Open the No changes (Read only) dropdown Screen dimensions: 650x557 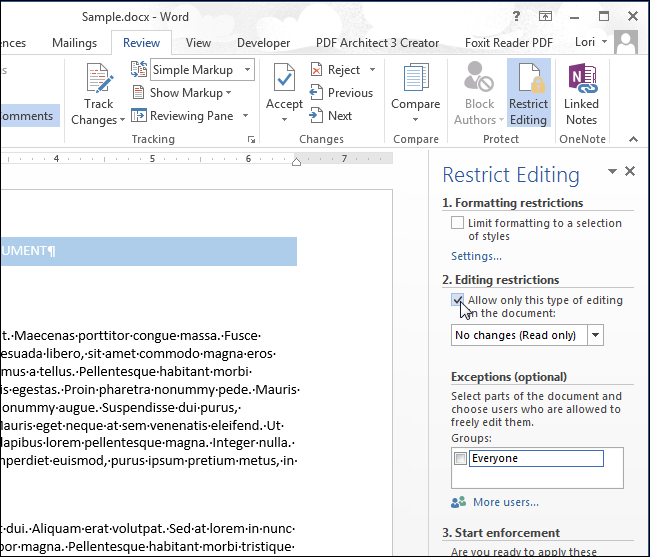(x=595, y=335)
